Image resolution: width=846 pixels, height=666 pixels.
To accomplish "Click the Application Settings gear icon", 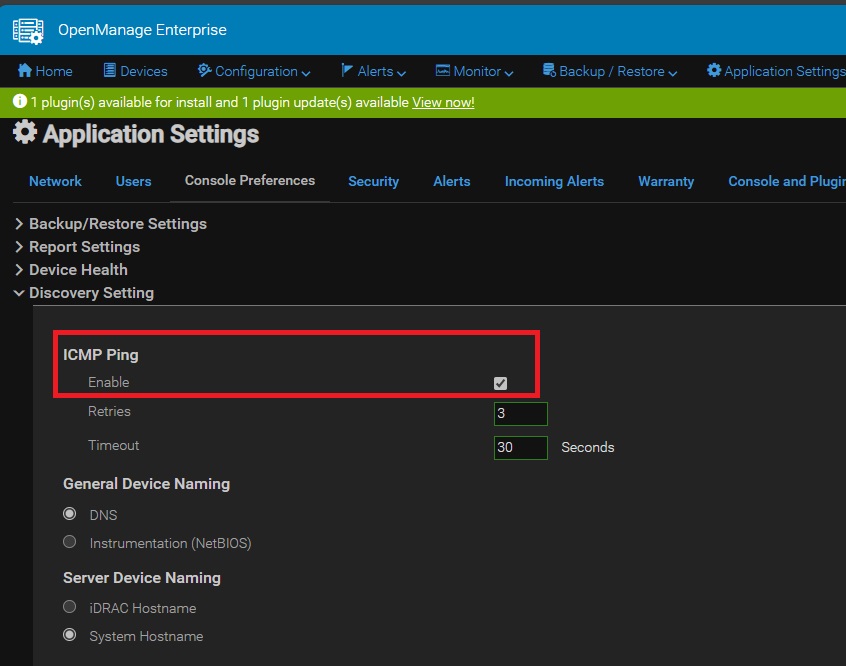I will click(716, 71).
